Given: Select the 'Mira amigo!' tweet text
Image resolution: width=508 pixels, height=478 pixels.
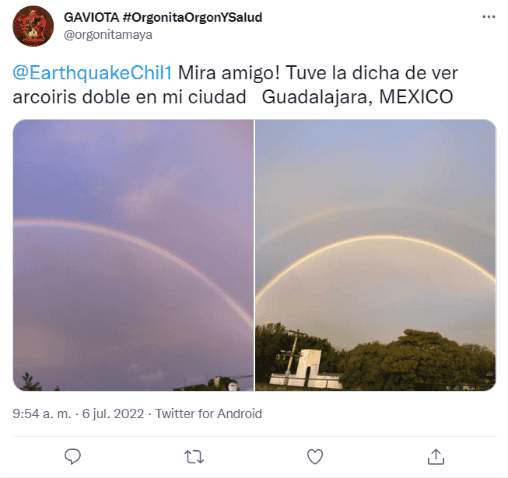Looking at the screenshot, I should (229, 73).
